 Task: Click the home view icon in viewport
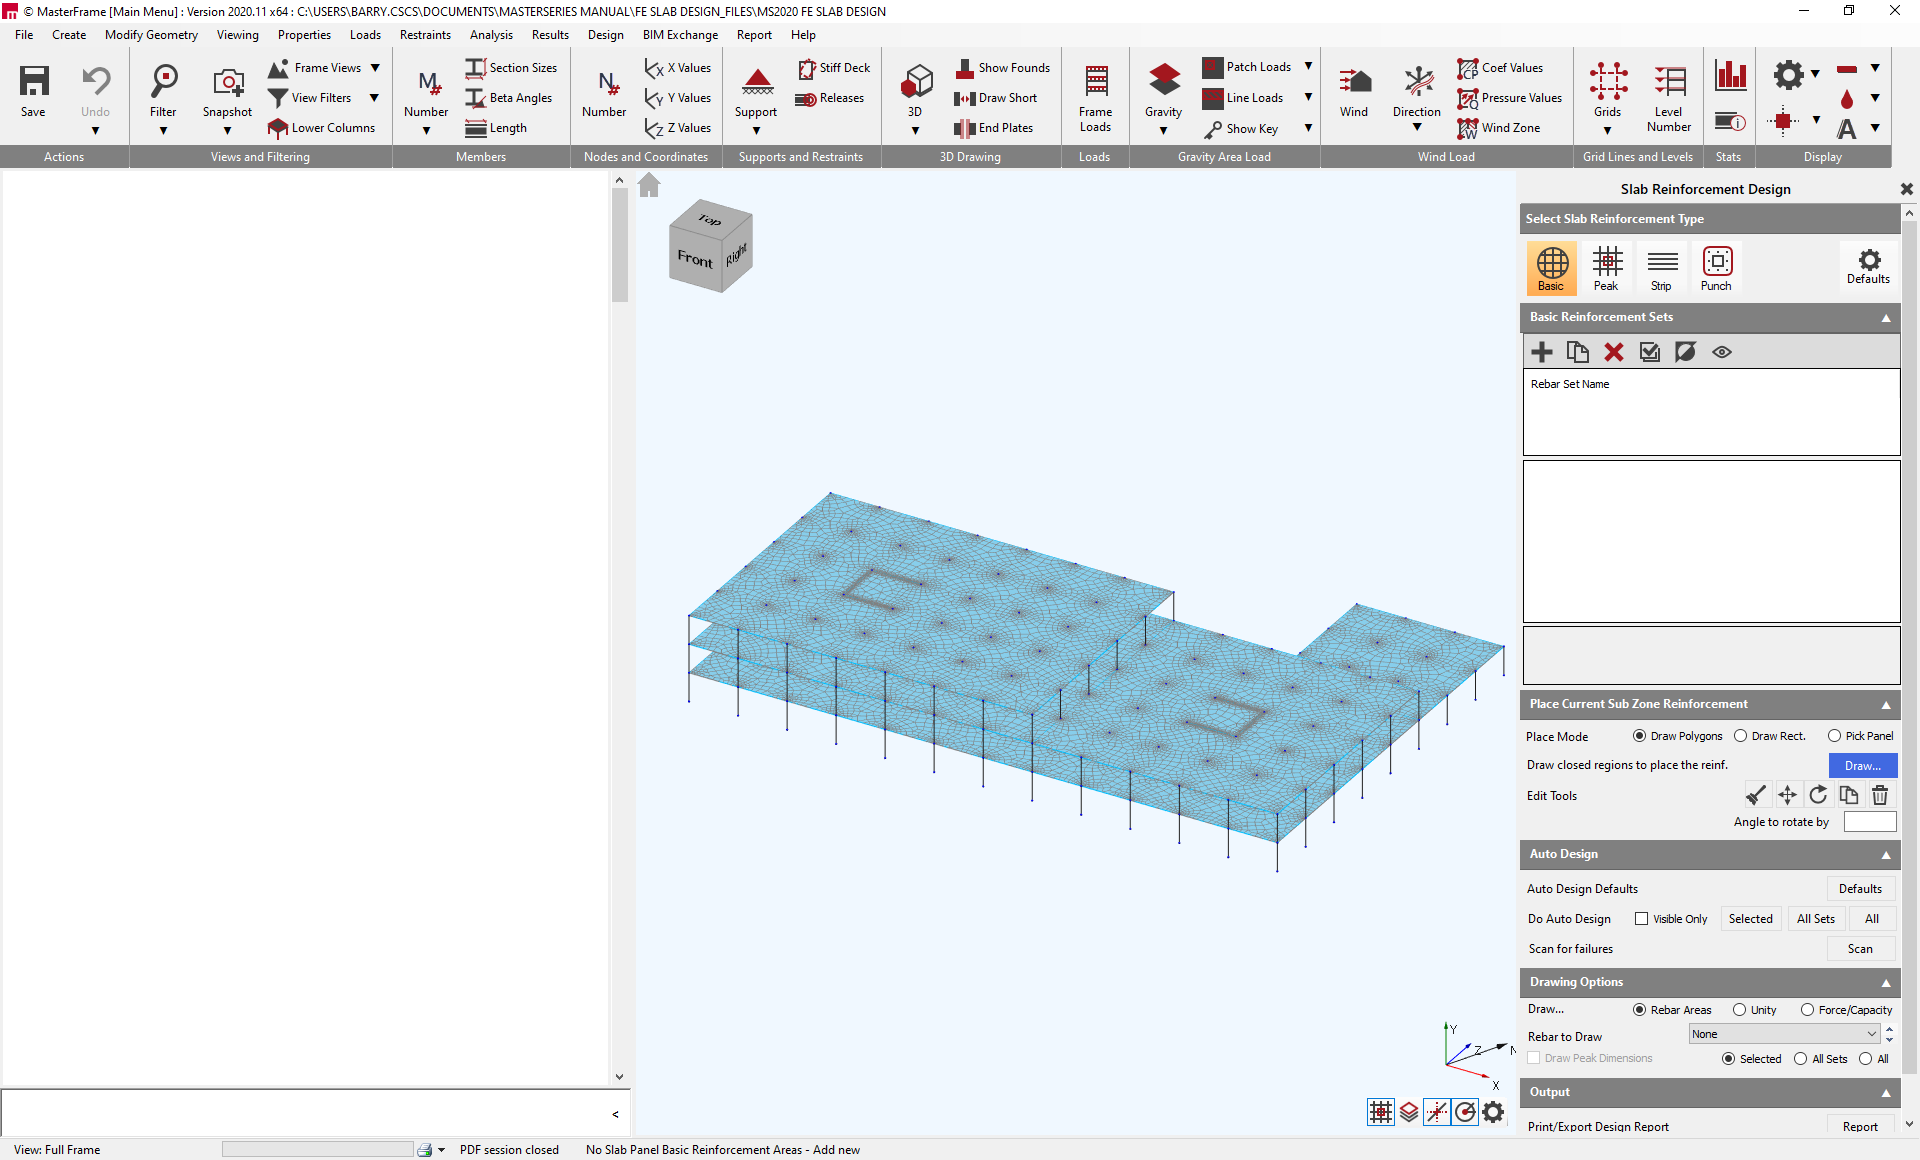pyautogui.click(x=649, y=186)
